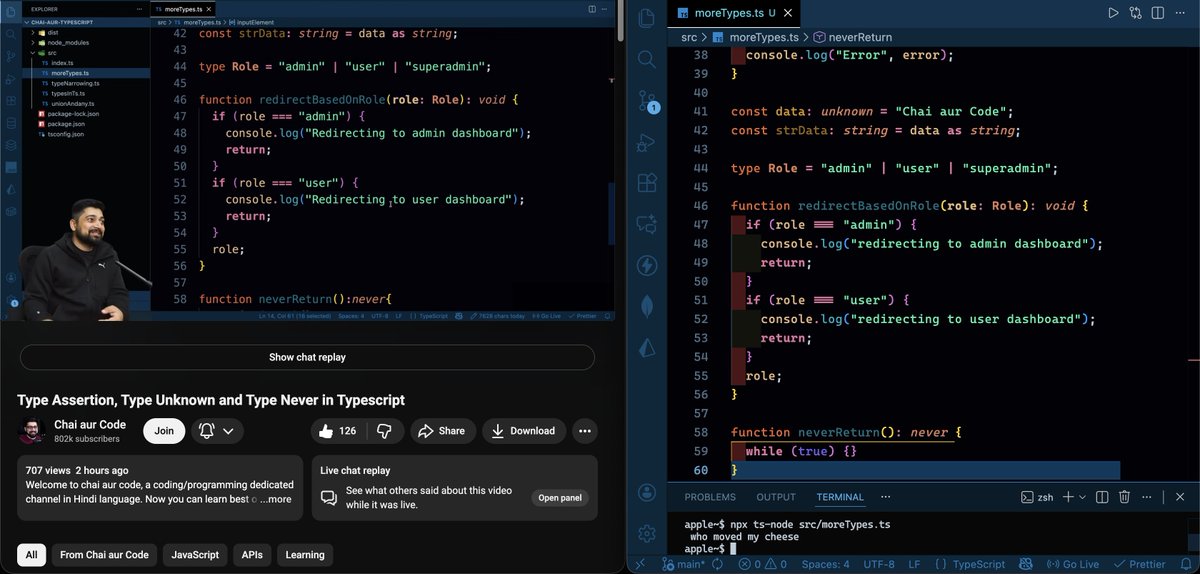1200x574 pixels.
Task: Split the editor right in right VS Code
Action: point(1159,13)
